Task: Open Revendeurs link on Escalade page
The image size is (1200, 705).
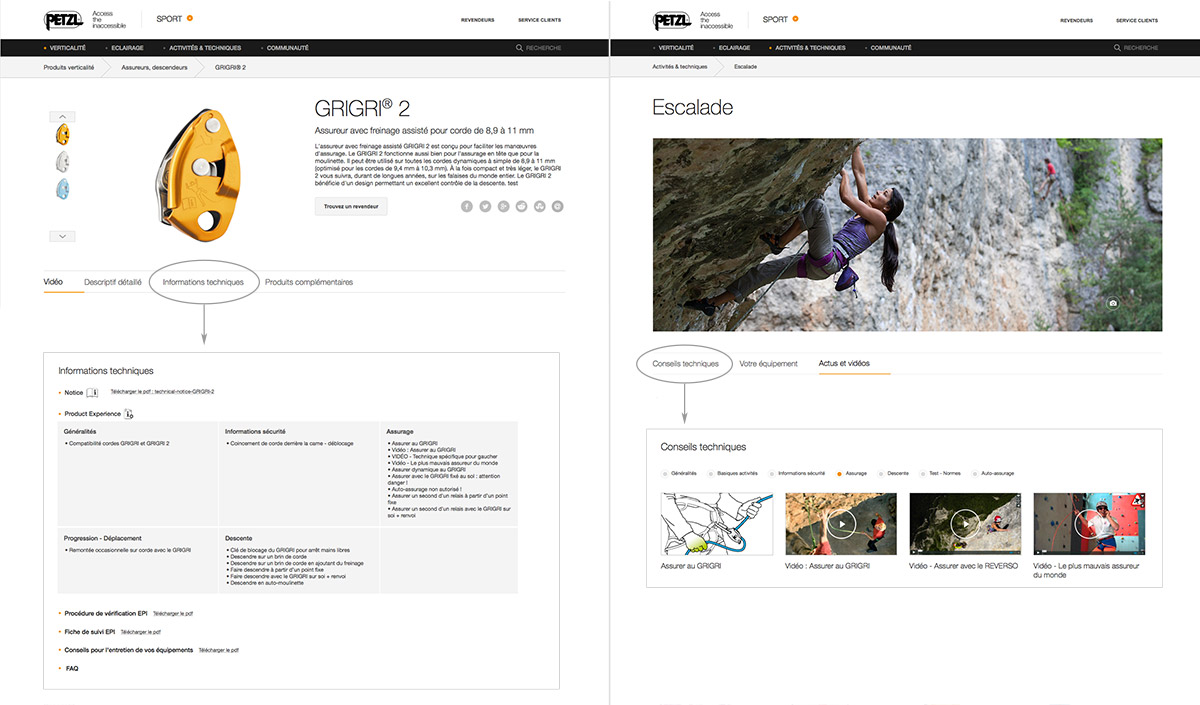Action: click(1077, 20)
